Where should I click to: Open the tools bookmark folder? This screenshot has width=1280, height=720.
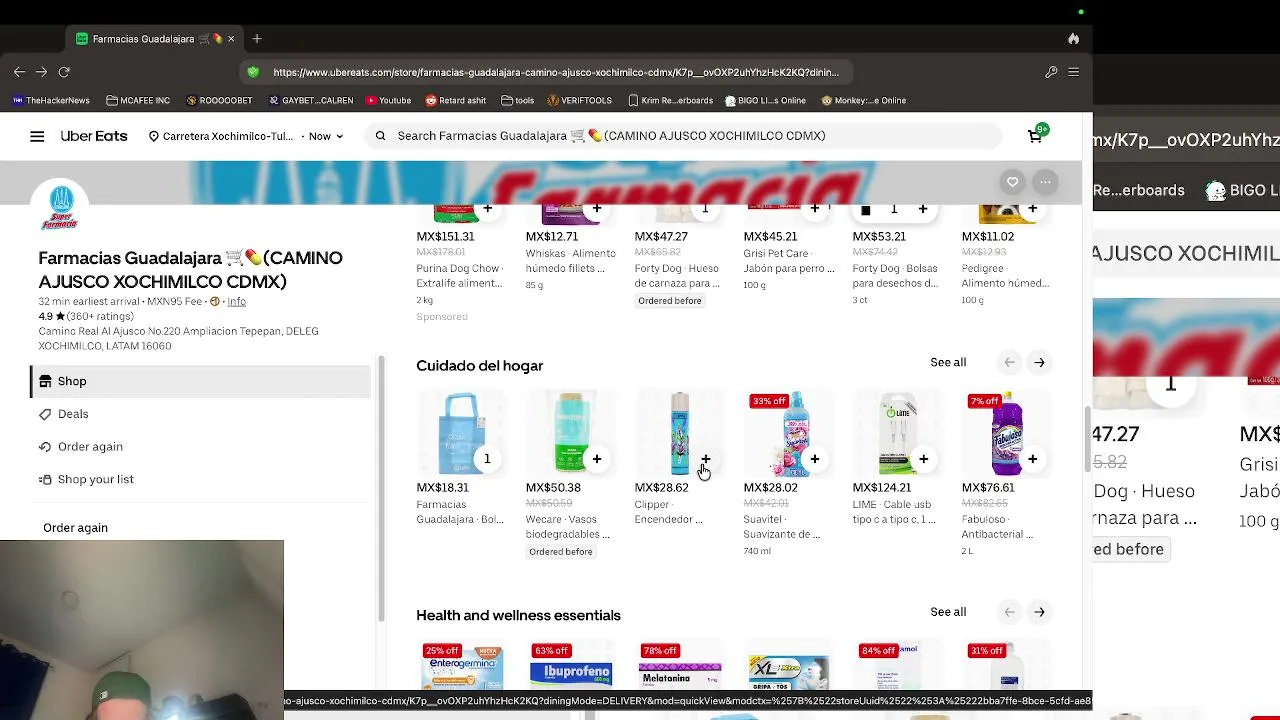[518, 100]
